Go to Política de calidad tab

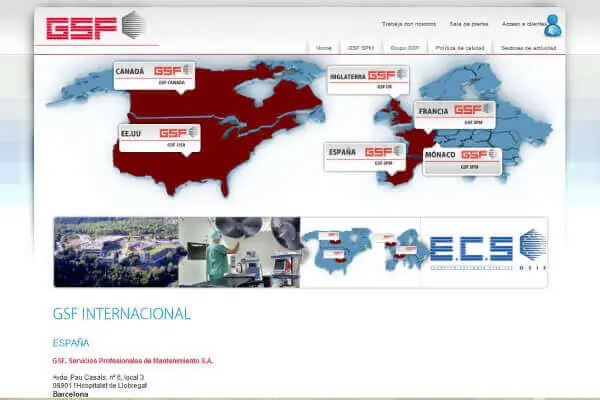(459, 47)
